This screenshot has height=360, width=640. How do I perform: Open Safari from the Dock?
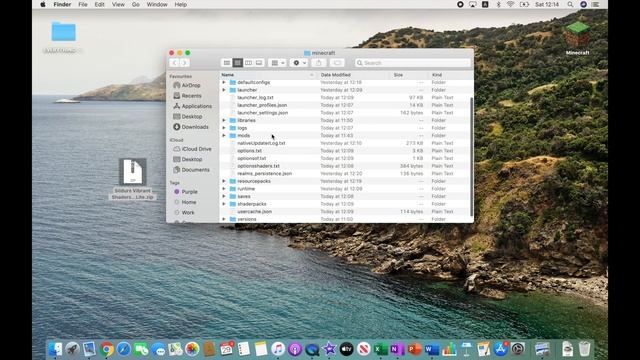coord(124,349)
